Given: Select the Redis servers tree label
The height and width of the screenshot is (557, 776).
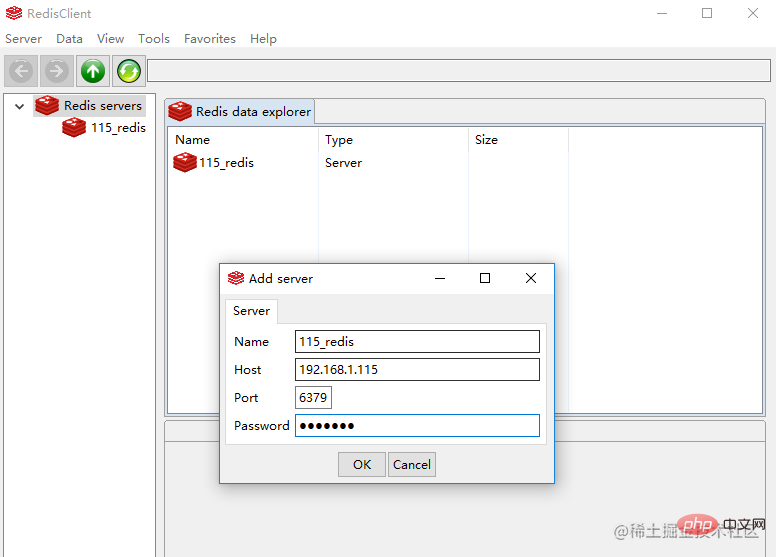Looking at the screenshot, I should tap(103, 106).
